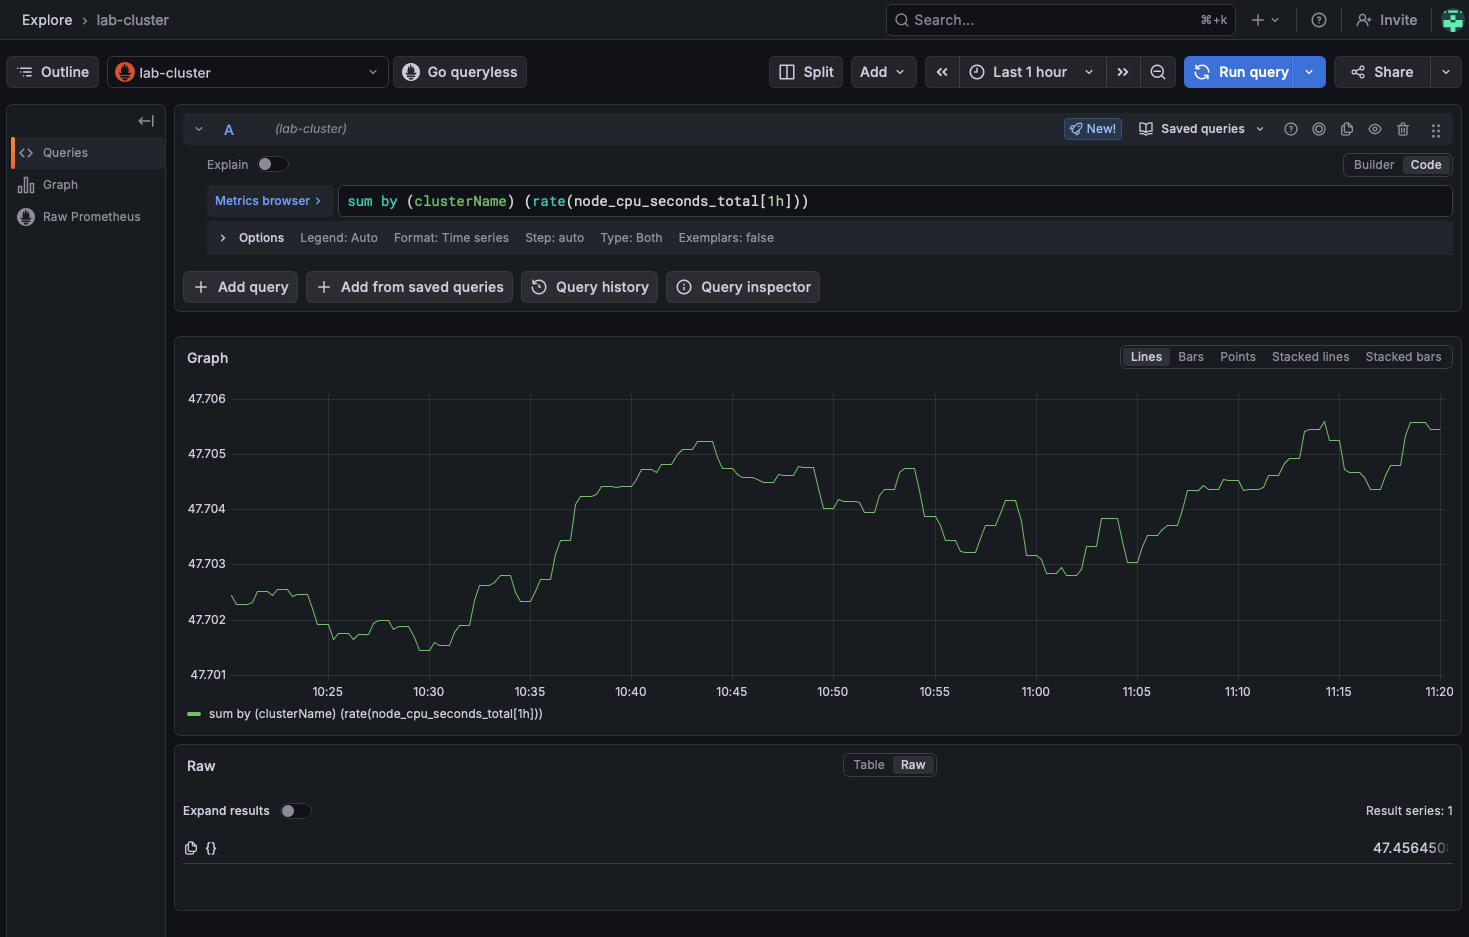Duplicate query A with the copy icon
Viewport: 1469px width, 937px height.
1347,129
